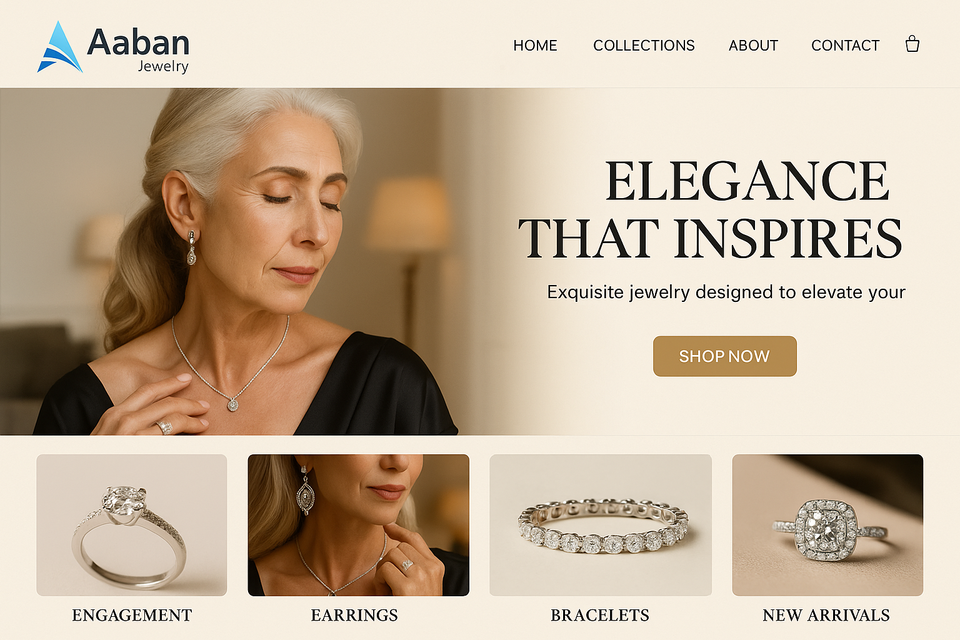Select the solitaire engagement ring thumbnail

(x=132, y=525)
